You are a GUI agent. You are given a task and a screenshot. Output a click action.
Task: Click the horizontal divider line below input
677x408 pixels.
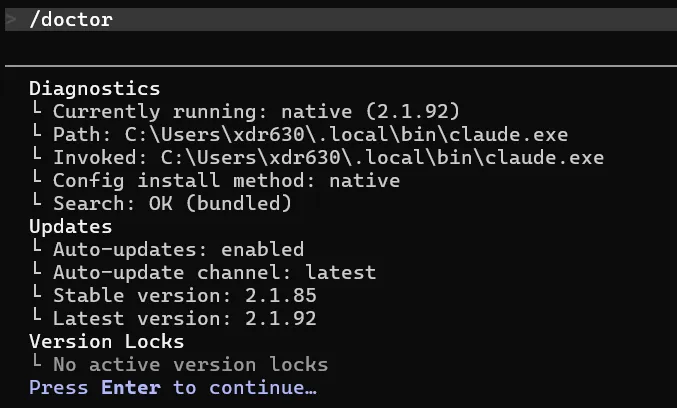pos(340,65)
